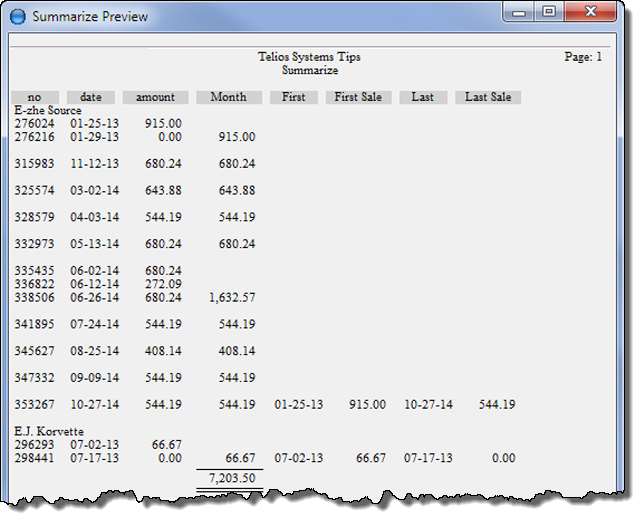
Task: Click the E-zhe Source group heading
Action: click(x=48, y=110)
